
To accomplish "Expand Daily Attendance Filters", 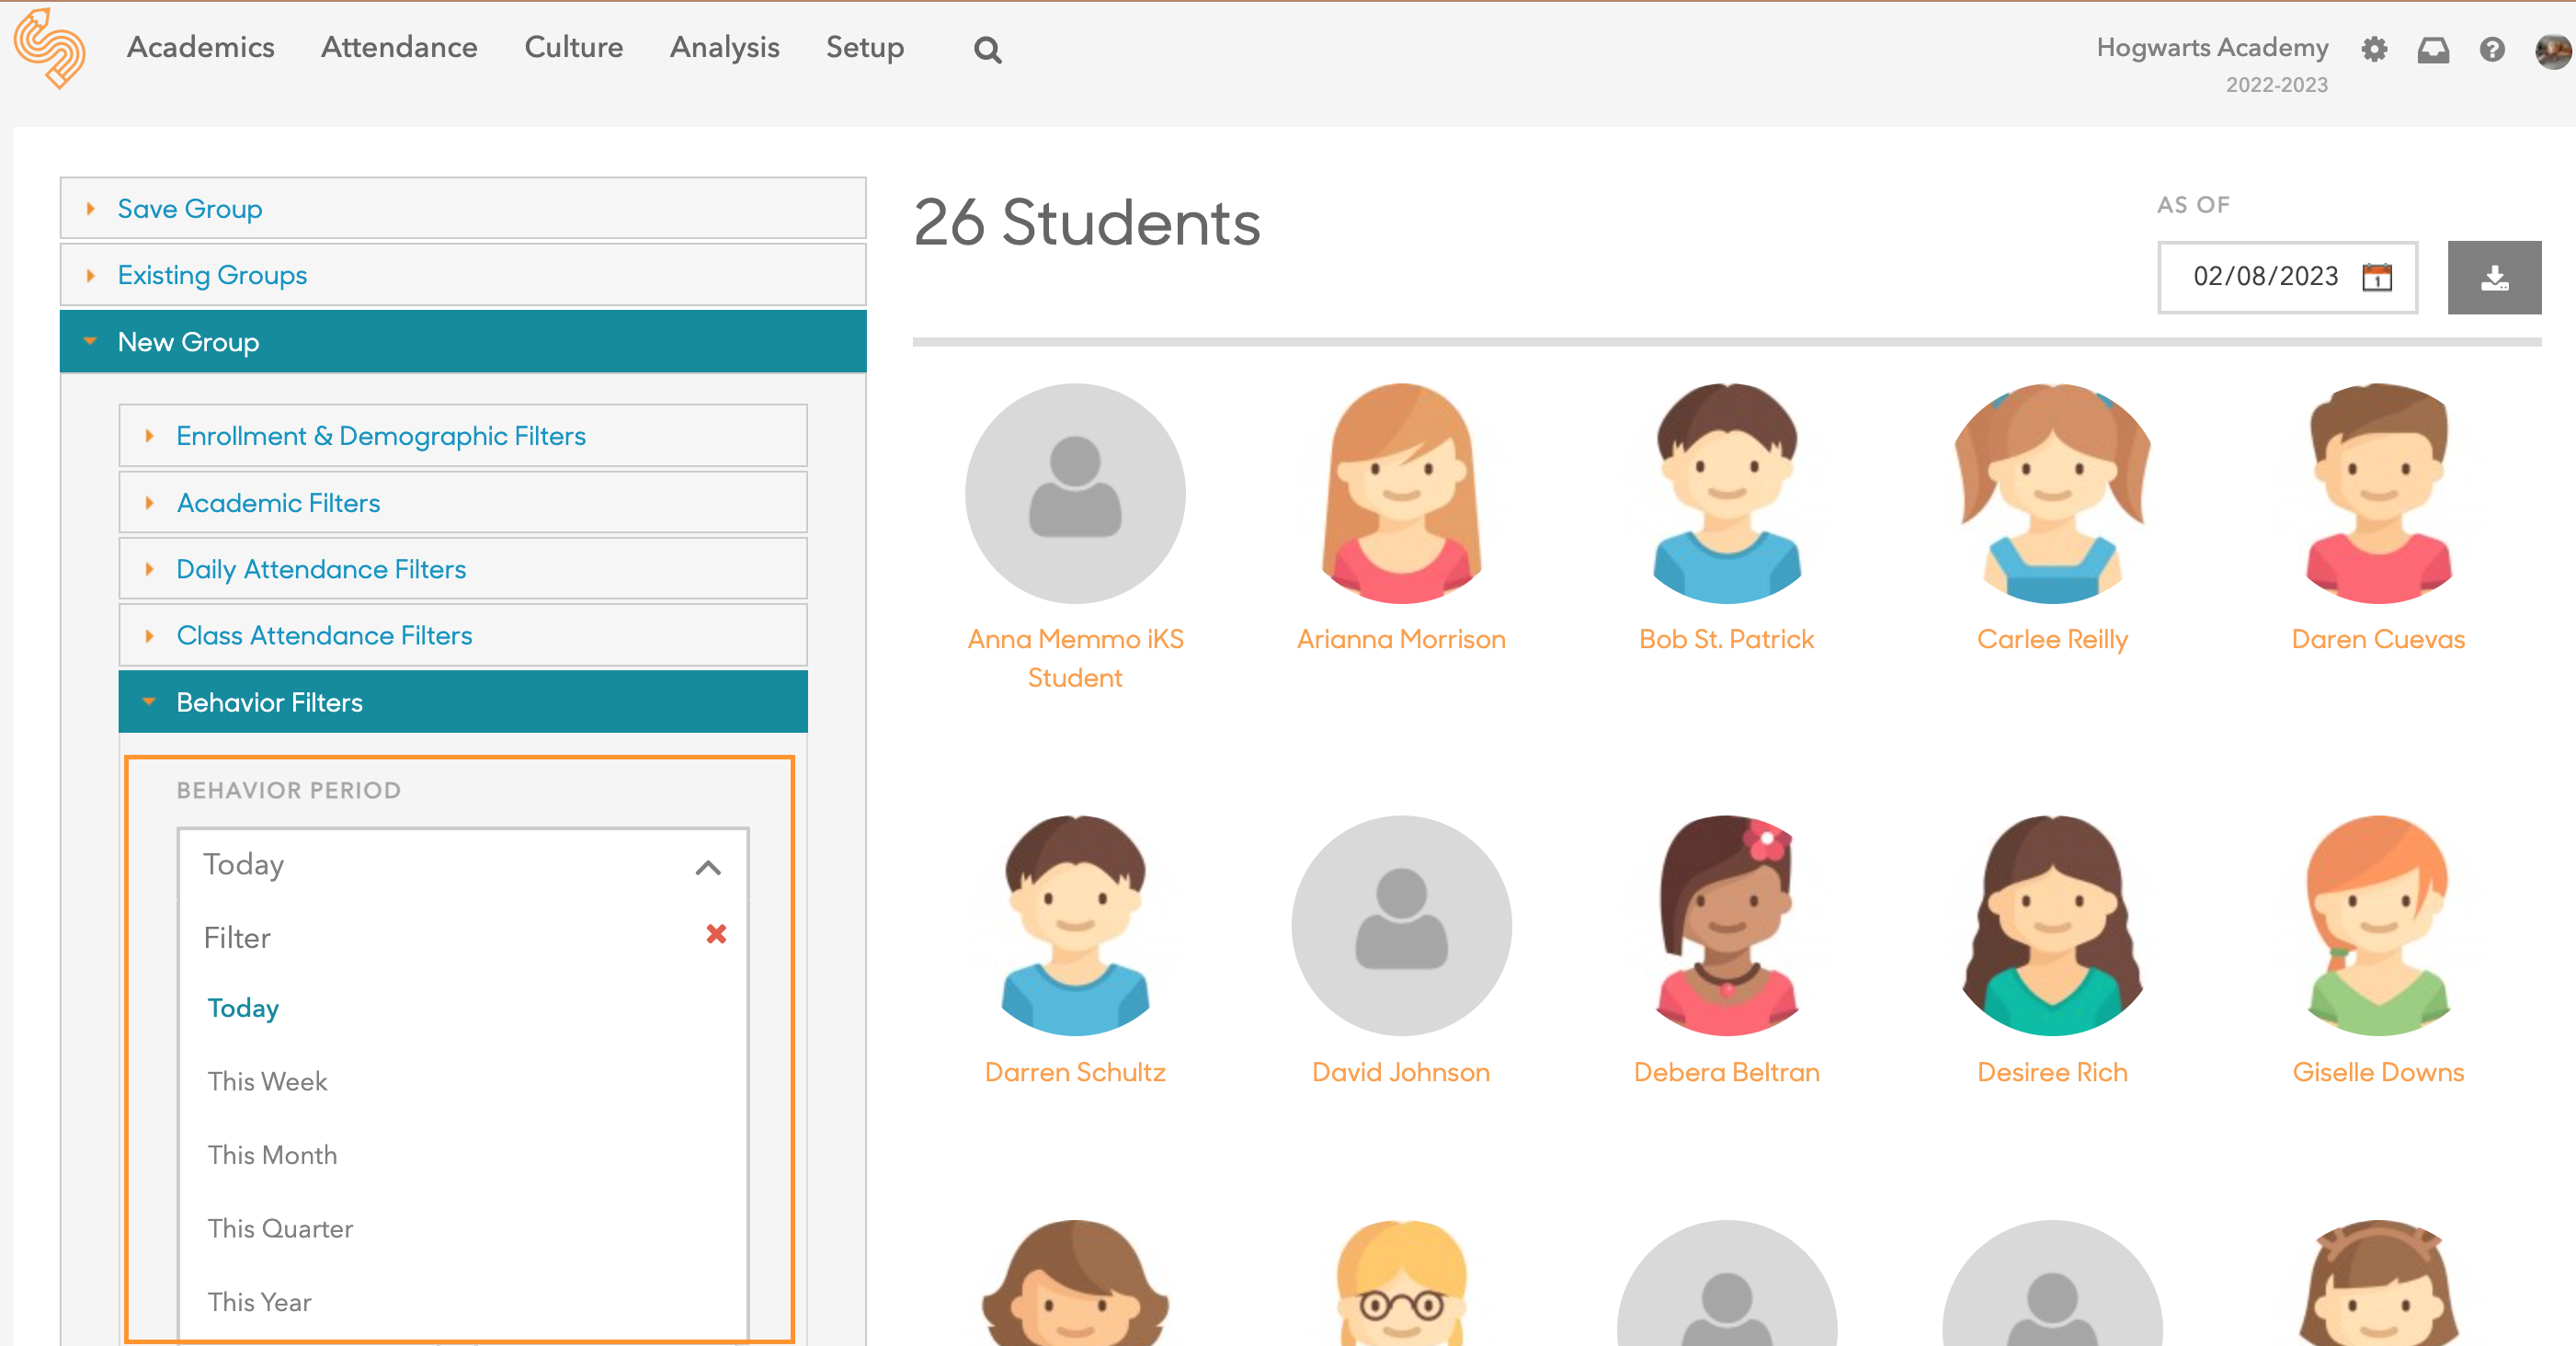I will pyautogui.click(x=463, y=569).
